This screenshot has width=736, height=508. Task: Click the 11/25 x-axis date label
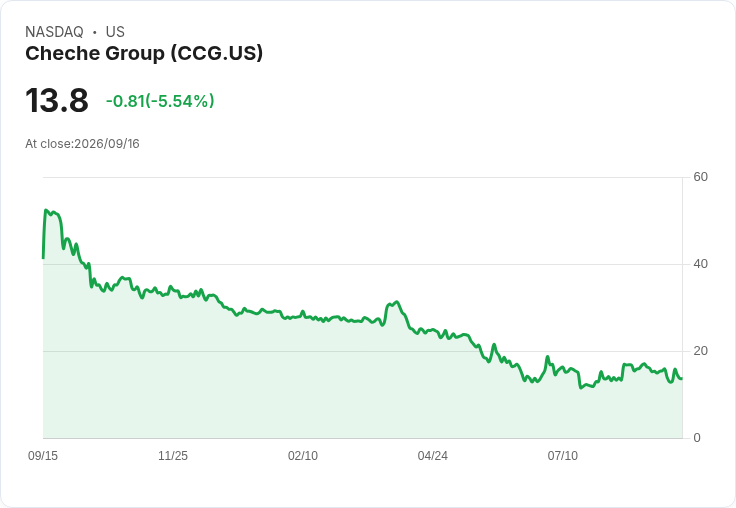click(173, 455)
